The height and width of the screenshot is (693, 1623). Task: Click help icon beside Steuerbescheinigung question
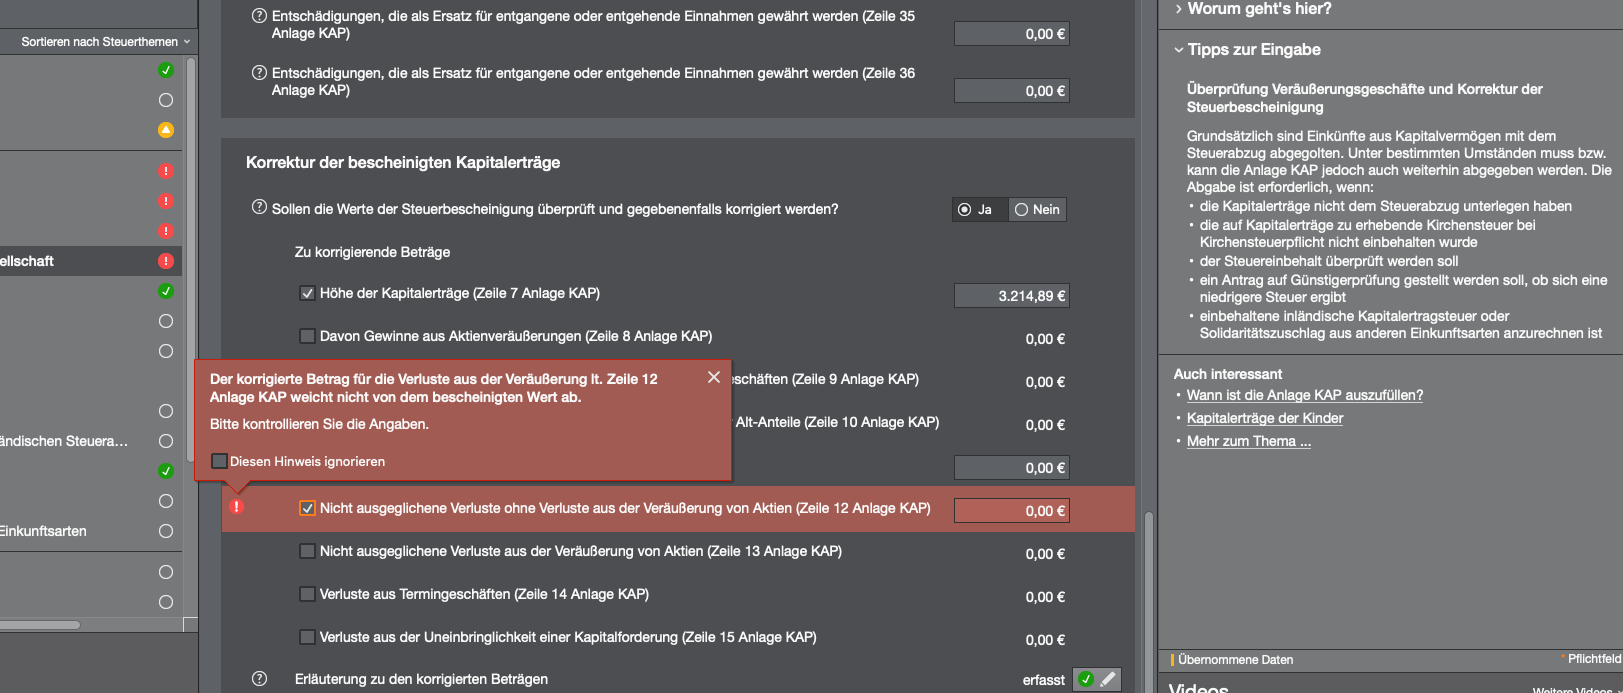[x=259, y=208]
